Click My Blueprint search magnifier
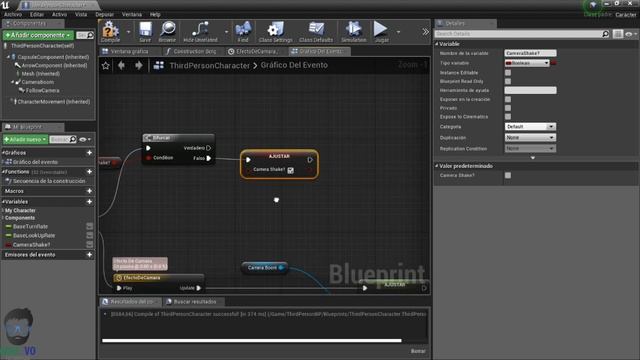 tap(73, 140)
